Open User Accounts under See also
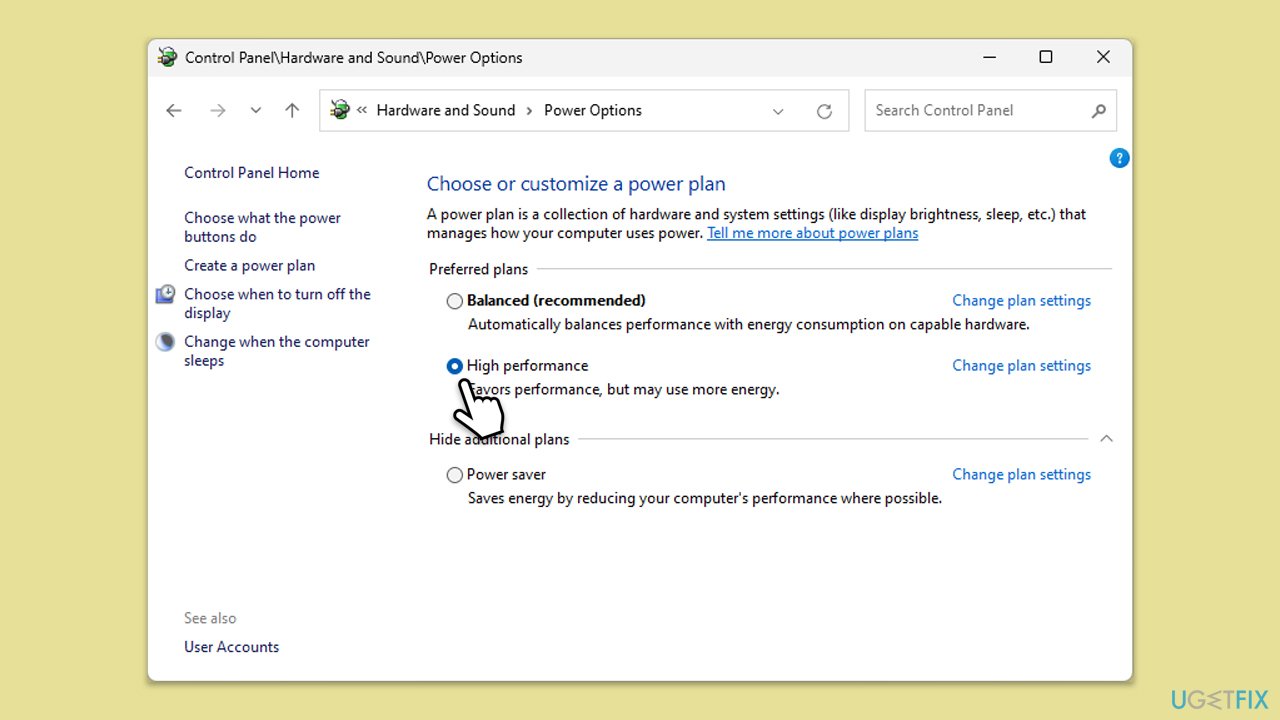The height and width of the screenshot is (720, 1280). (x=231, y=647)
